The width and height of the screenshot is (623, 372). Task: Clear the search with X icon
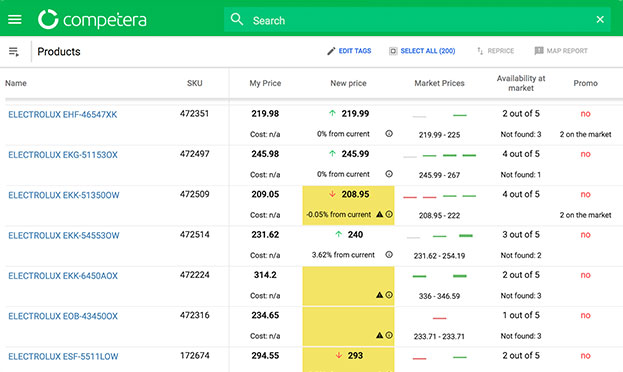pos(600,19)
